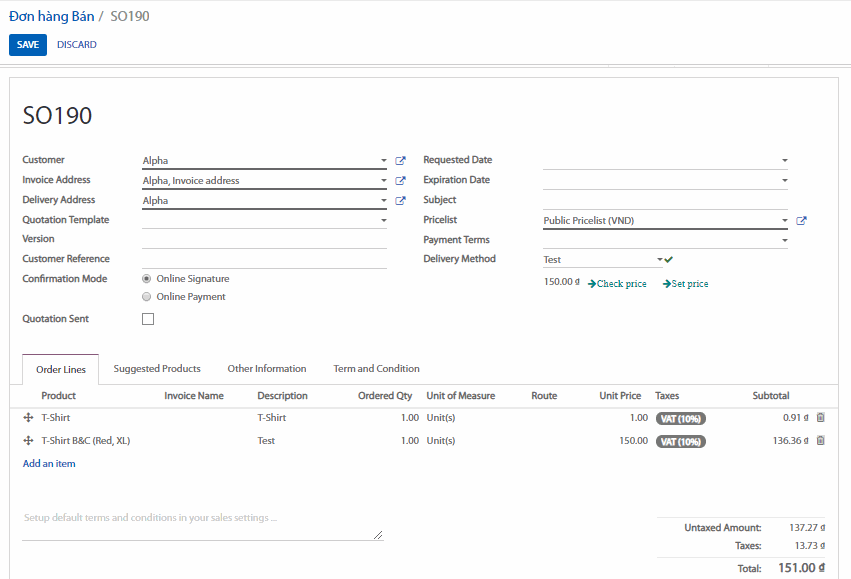Select Online Signature confirmation mode

point(147,279)
